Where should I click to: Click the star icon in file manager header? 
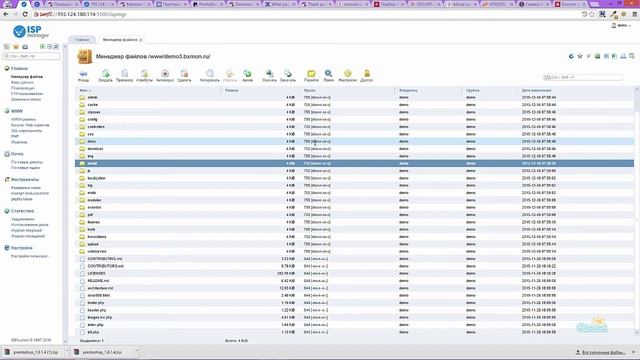[x=580, y=56]
